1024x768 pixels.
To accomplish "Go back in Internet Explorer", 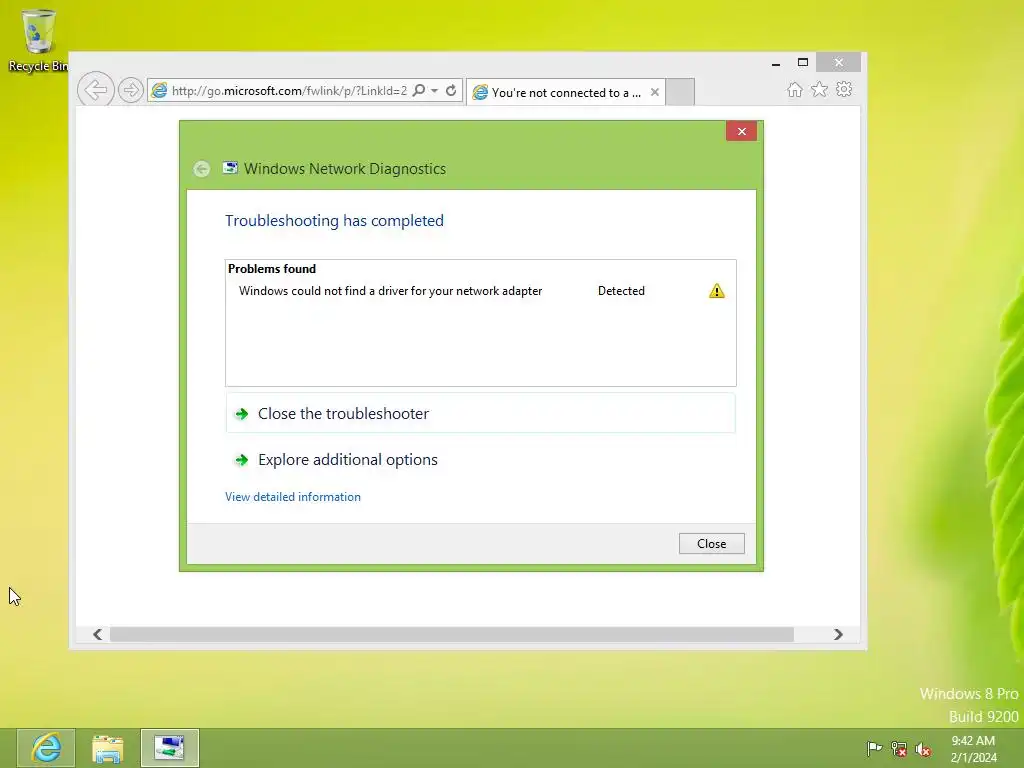I will point(96,89).
